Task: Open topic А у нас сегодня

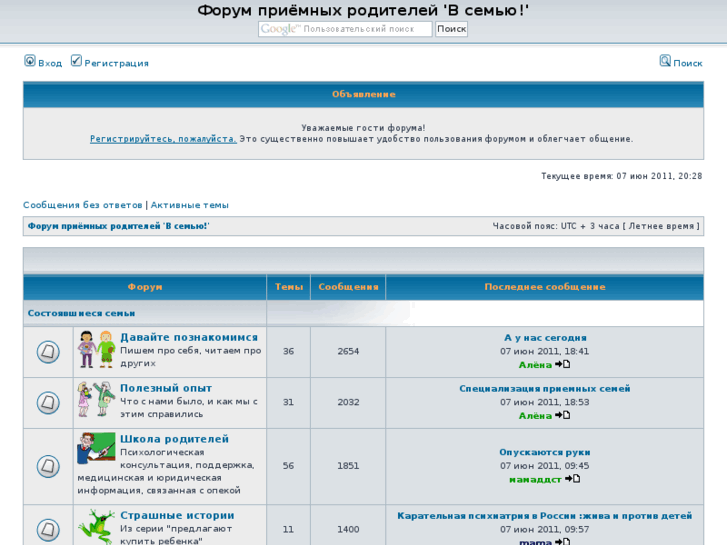Action: [545, 338]
